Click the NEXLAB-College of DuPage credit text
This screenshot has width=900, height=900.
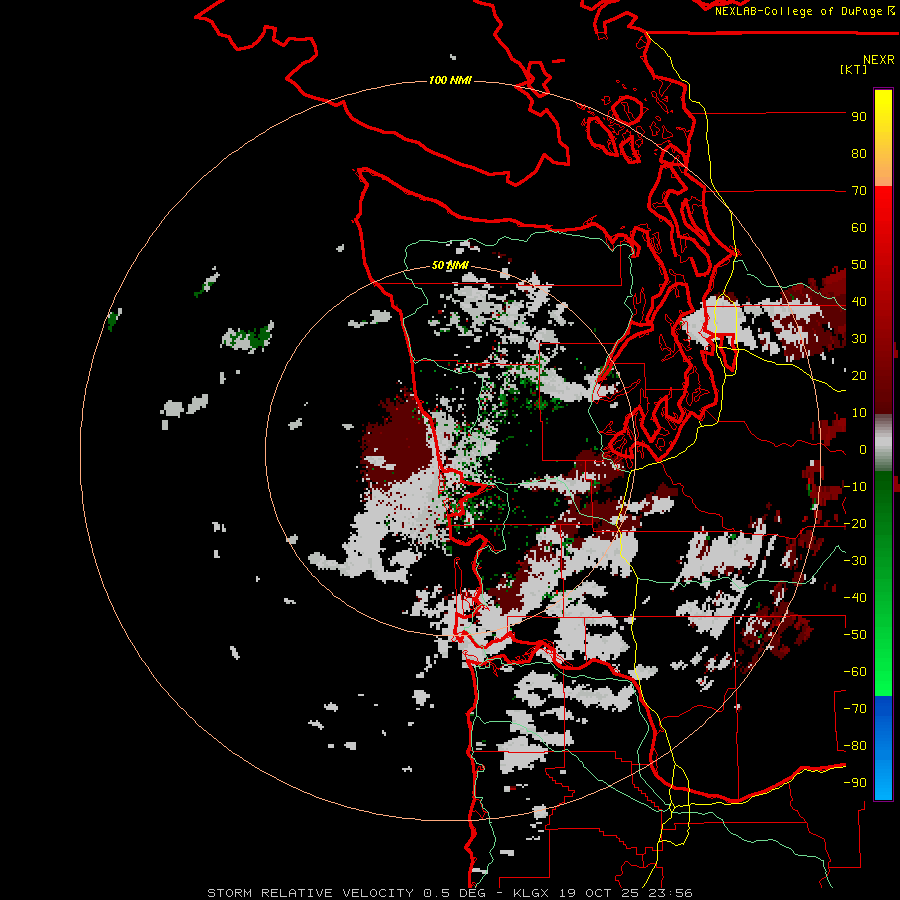(805, 11)
